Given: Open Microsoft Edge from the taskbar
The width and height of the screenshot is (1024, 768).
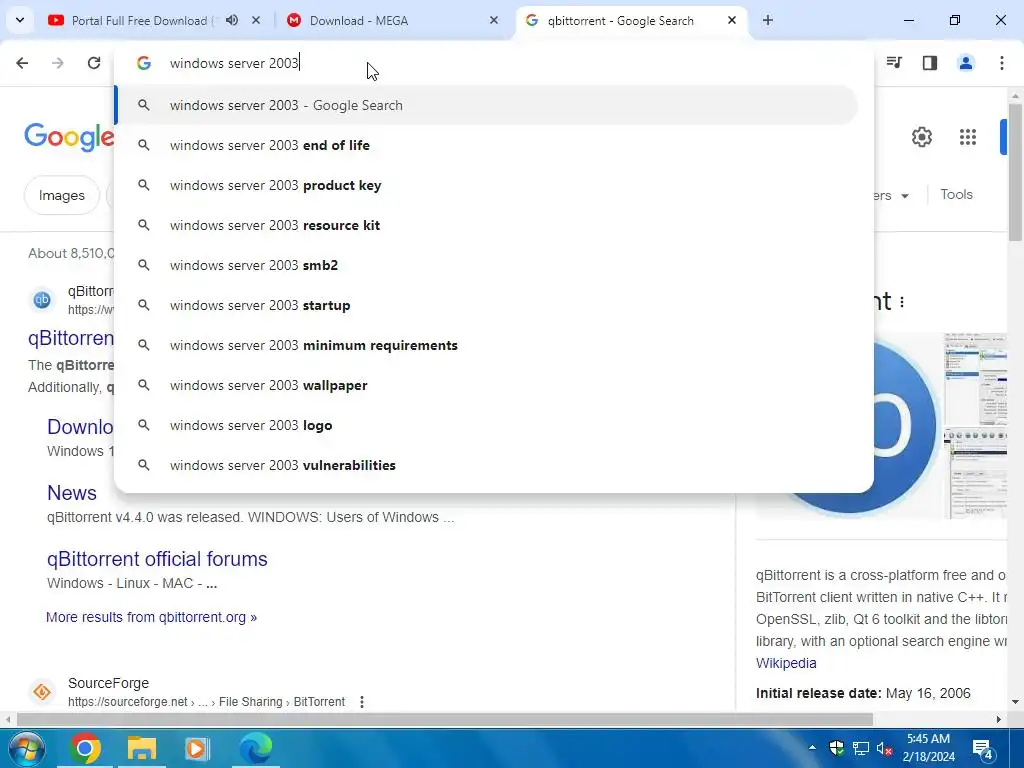Looking at the screenshot, I should click(x=255, y=748).
